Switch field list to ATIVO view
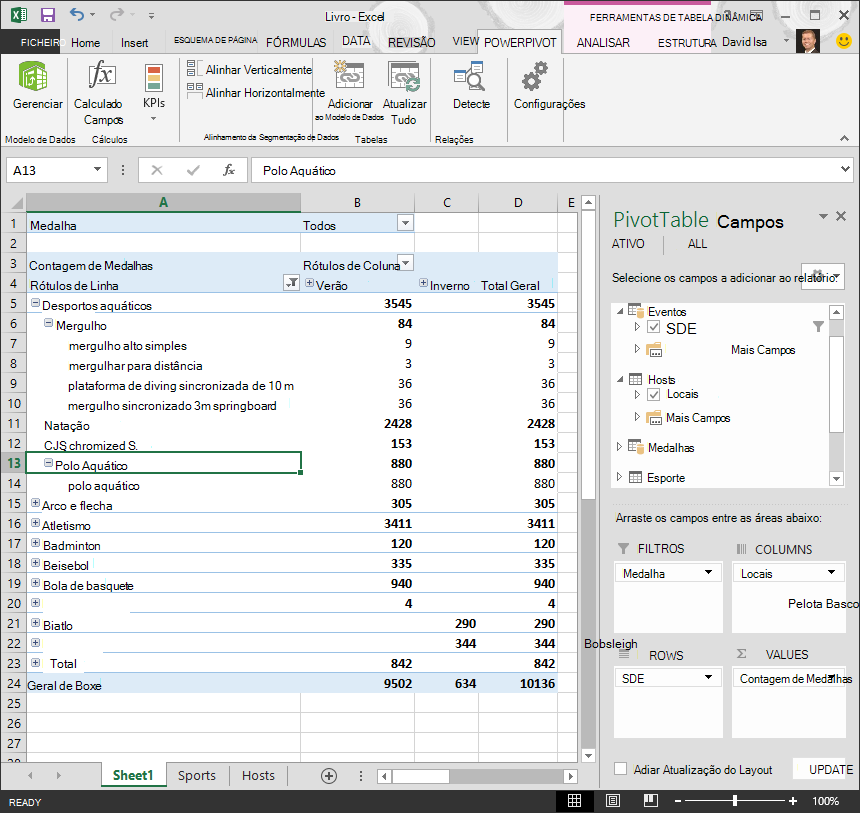The width and height of the screenshot is (860, 813). point(628,244)
